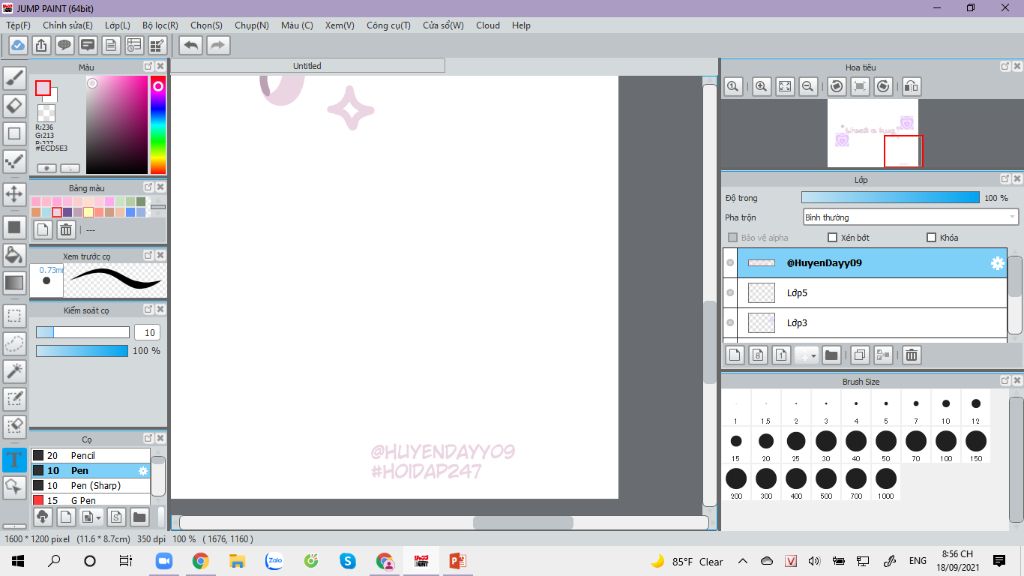The height and width of the screenshot is (576, 1024).
Task: Select the Gradient tool
Action: coord(14,283)
